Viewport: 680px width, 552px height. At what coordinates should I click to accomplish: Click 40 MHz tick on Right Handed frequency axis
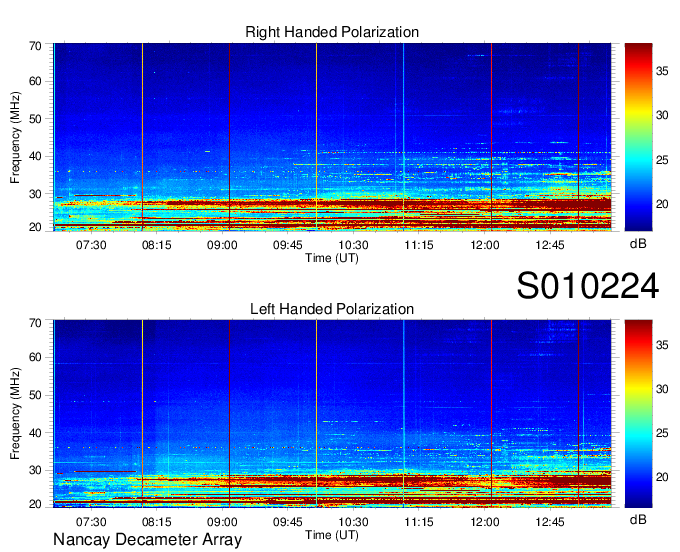pos(35,157)
